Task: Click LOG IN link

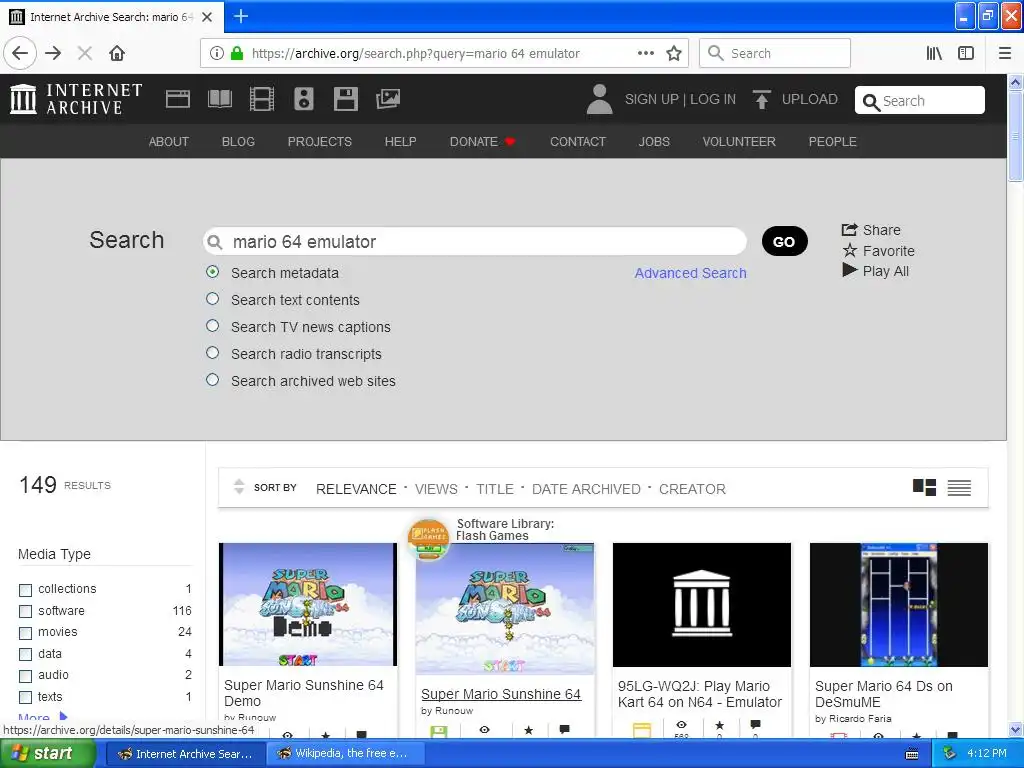Action: (713, 99)
